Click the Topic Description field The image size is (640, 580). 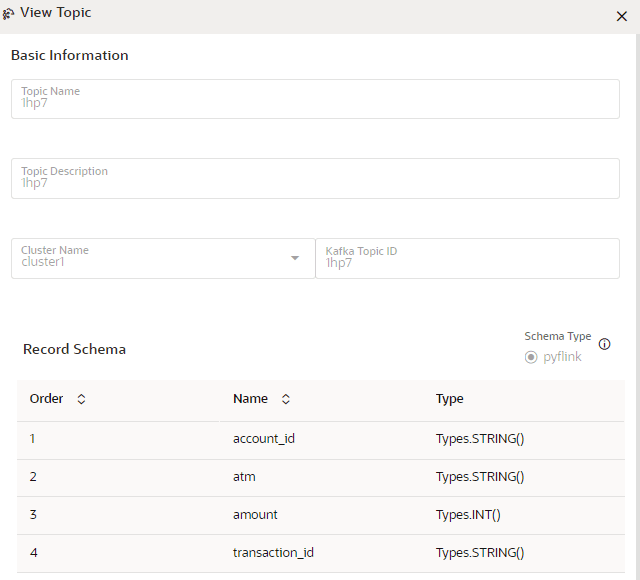(x=315, y=178)
